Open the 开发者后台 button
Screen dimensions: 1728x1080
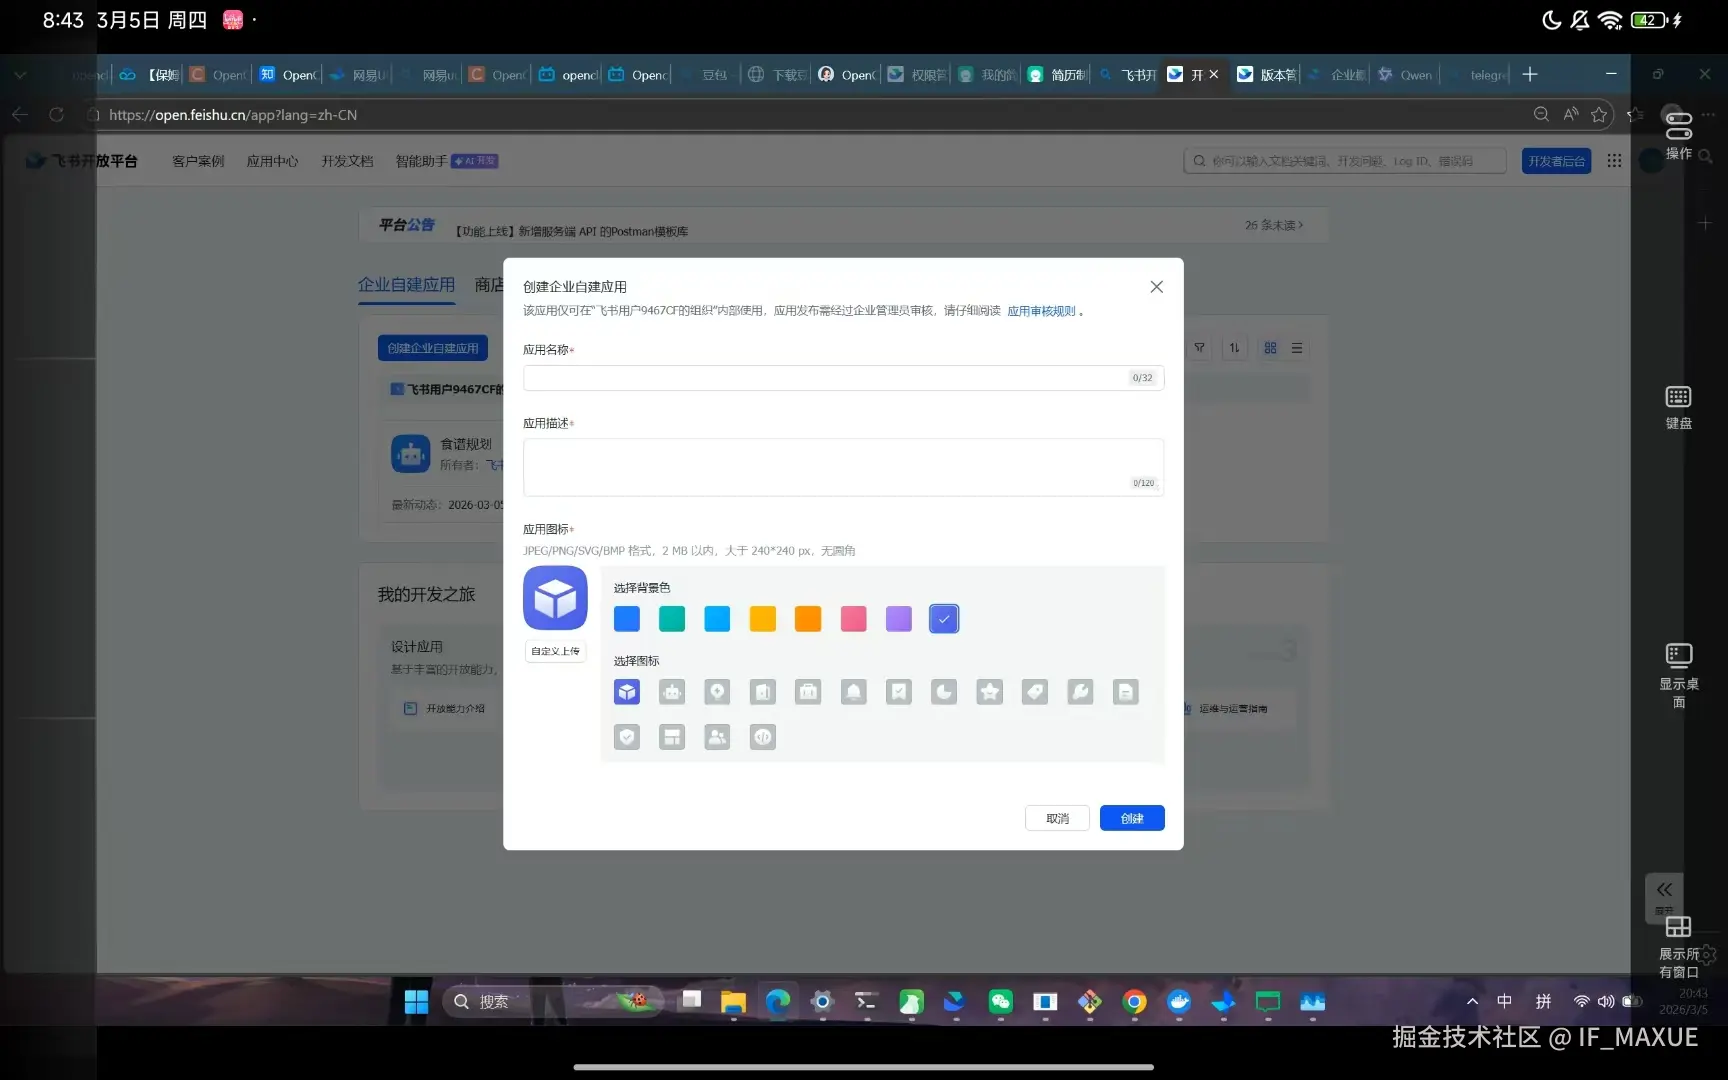pos(1556,161)
